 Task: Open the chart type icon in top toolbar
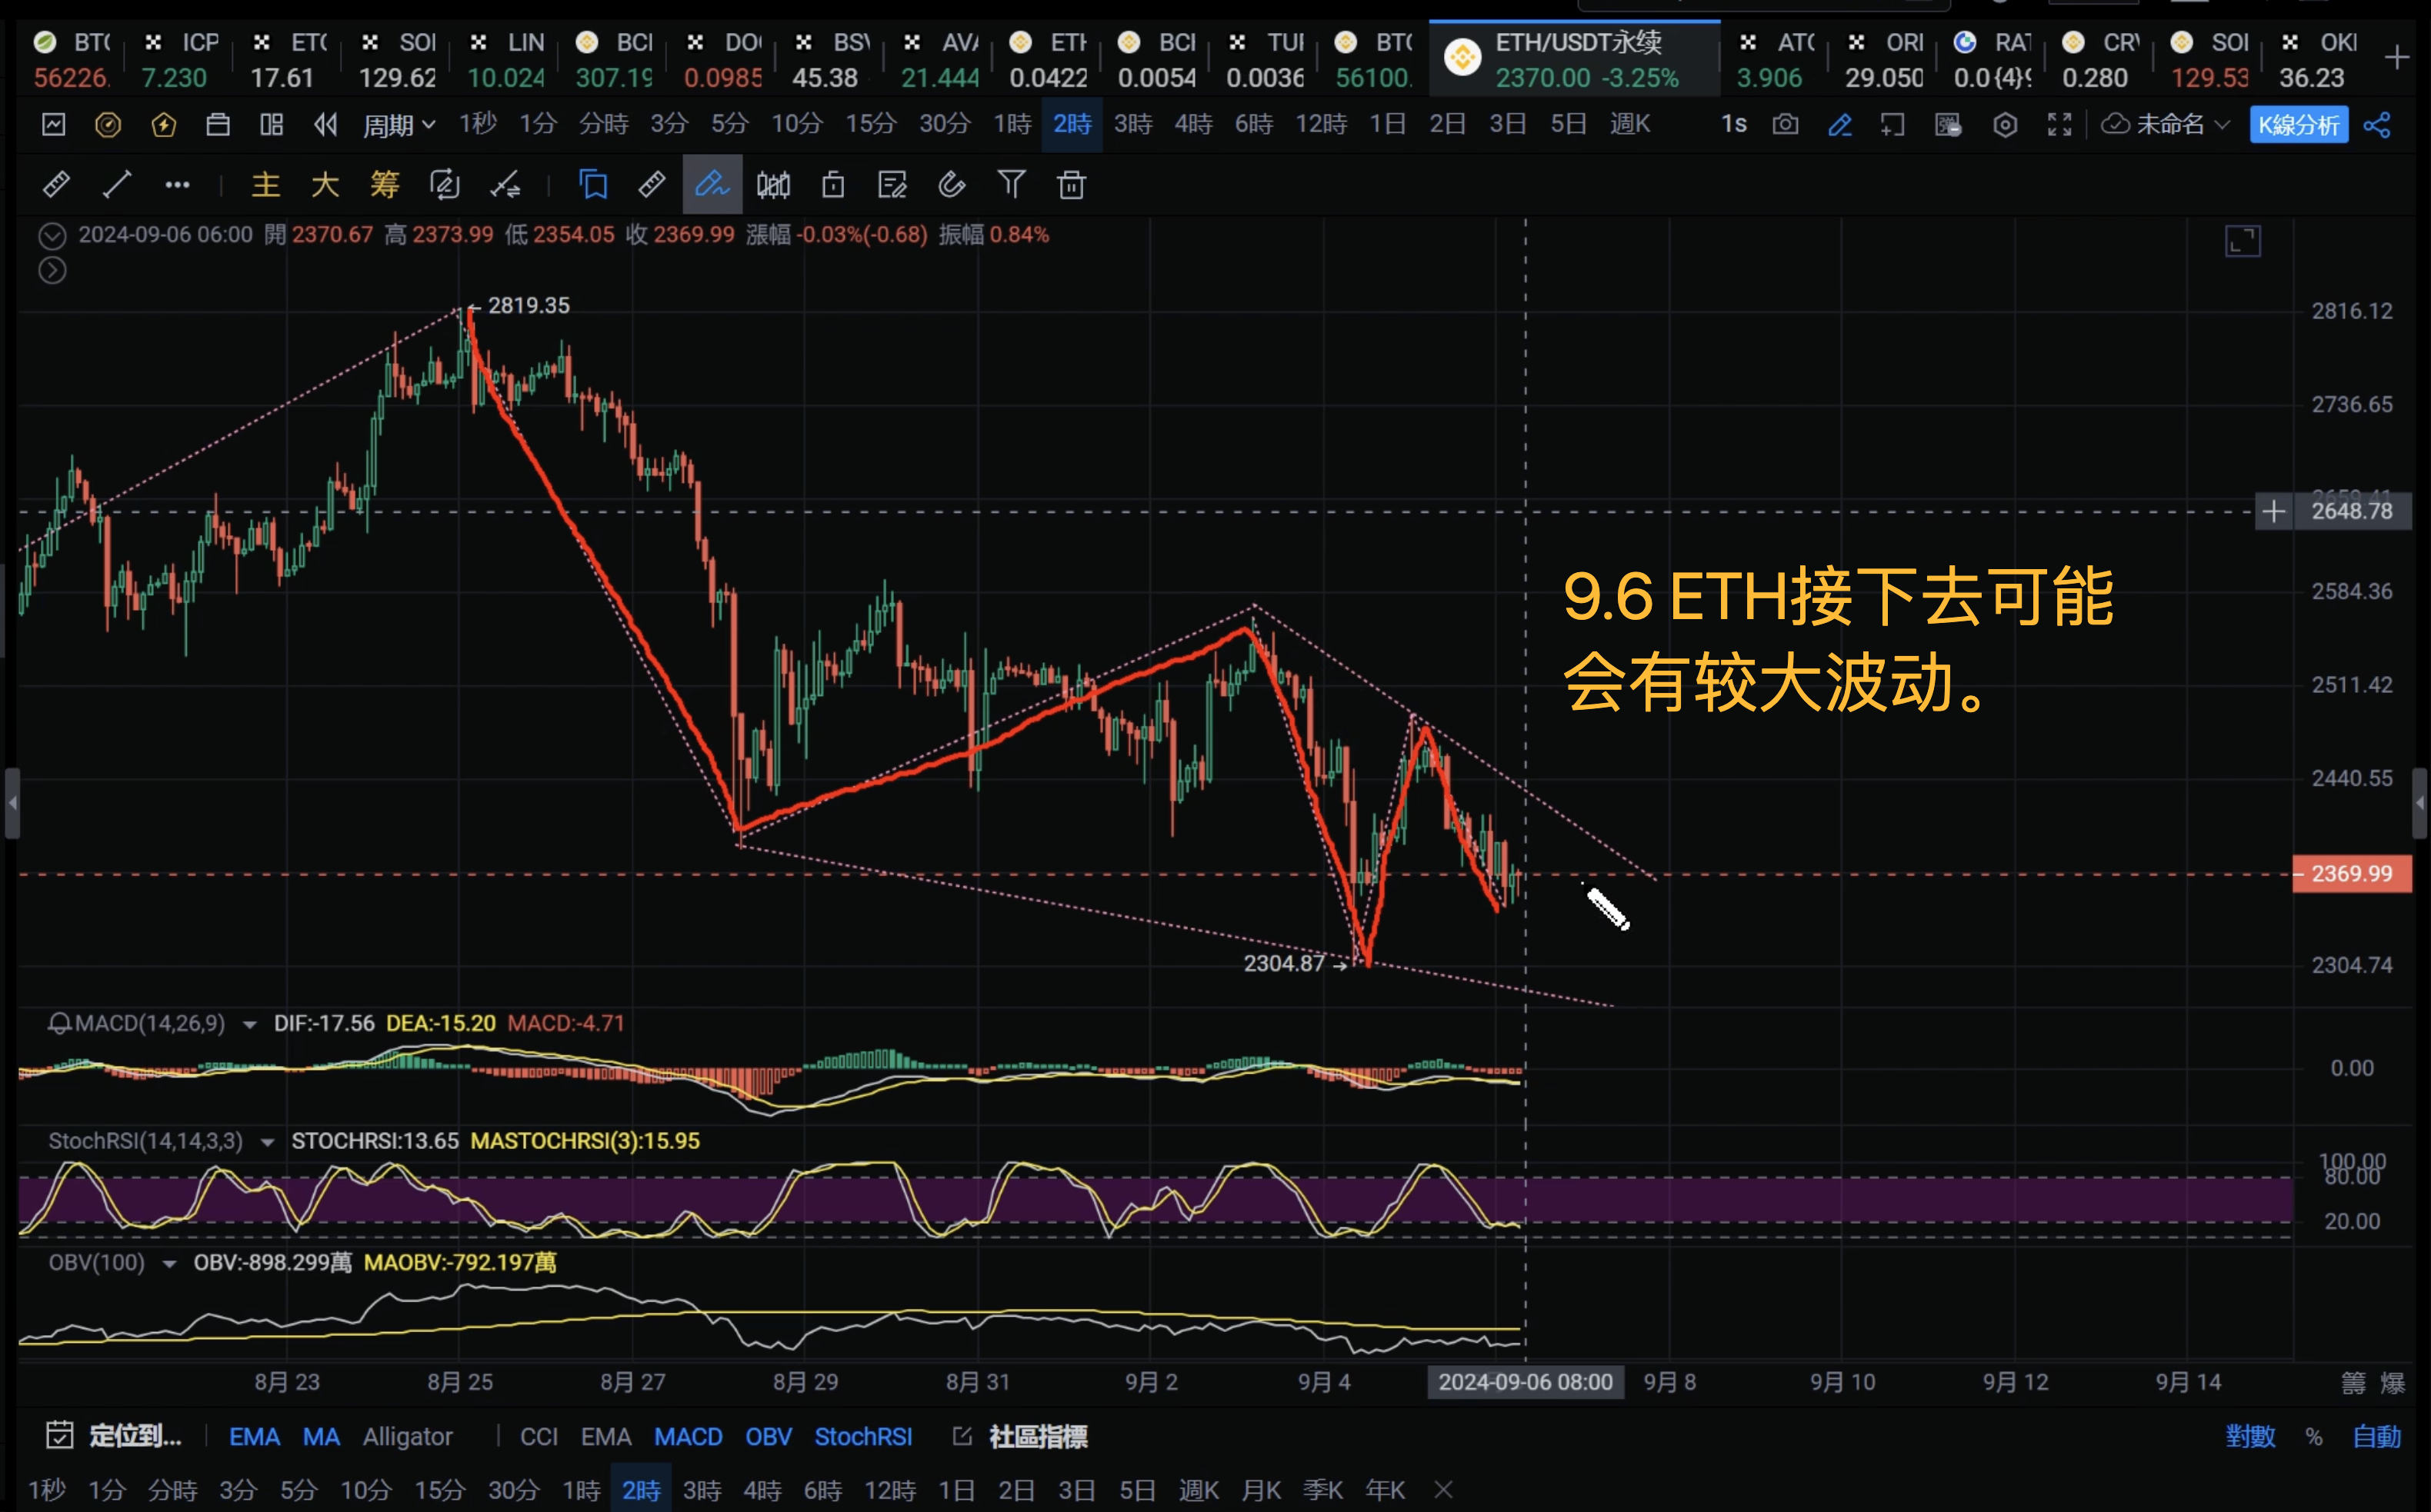[x=54, y=124]
